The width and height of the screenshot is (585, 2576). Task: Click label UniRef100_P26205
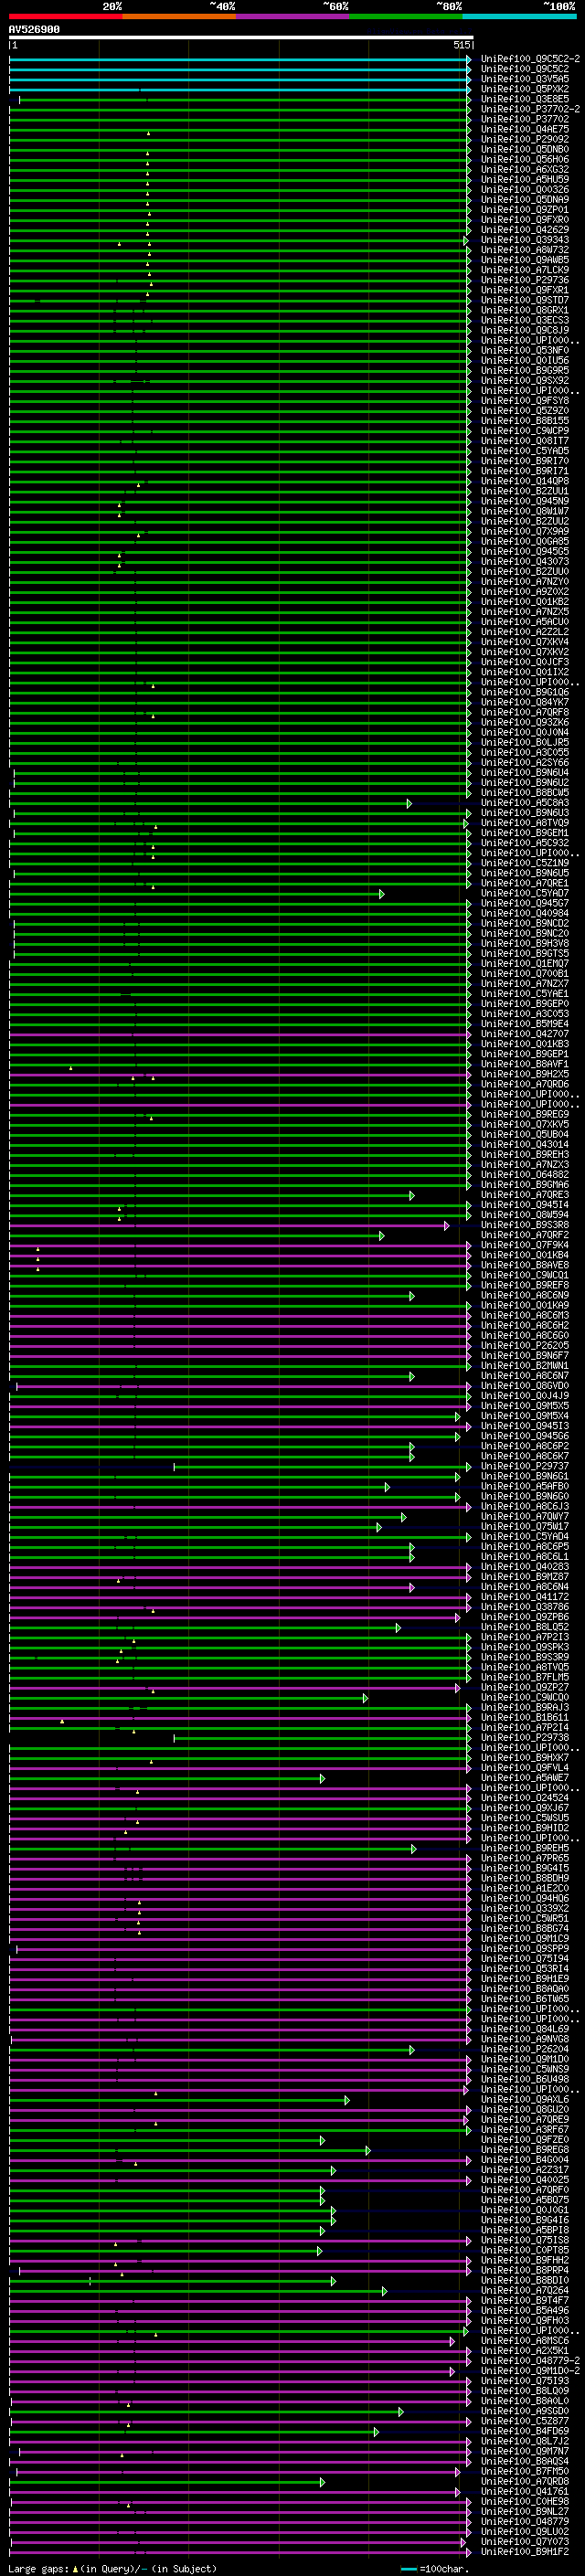(525, 1345)
